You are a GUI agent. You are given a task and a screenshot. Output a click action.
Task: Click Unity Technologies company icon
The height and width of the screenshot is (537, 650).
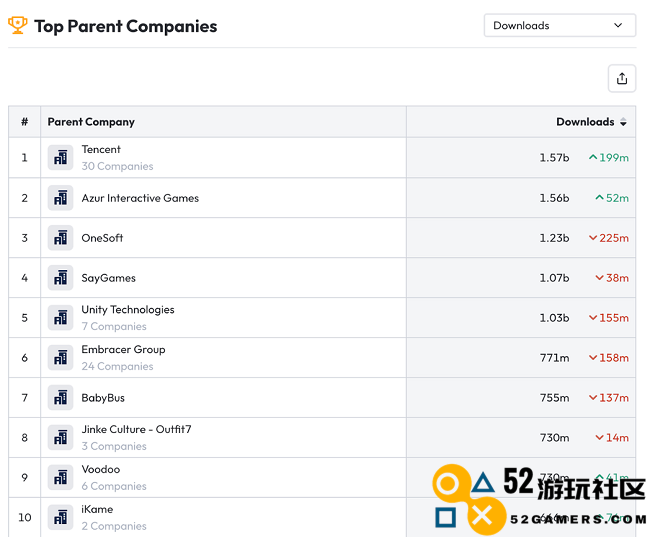pos(61,318)
